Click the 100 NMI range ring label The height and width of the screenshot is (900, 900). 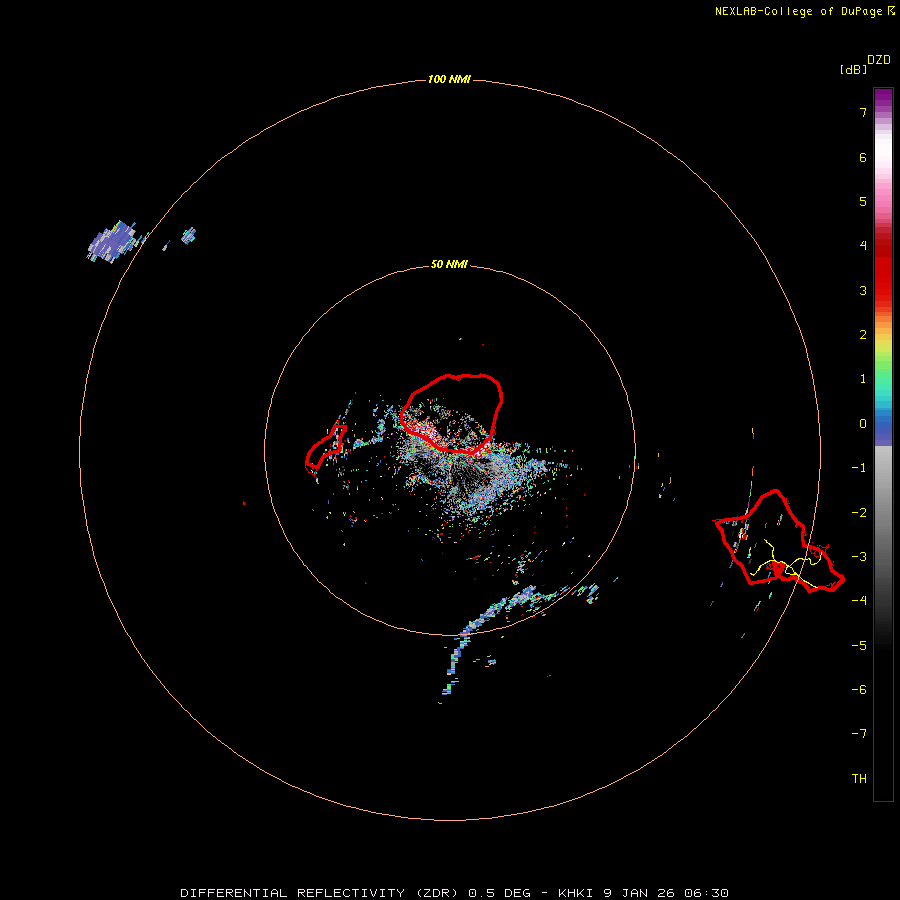pyautogui.click(x=449, y=79)
